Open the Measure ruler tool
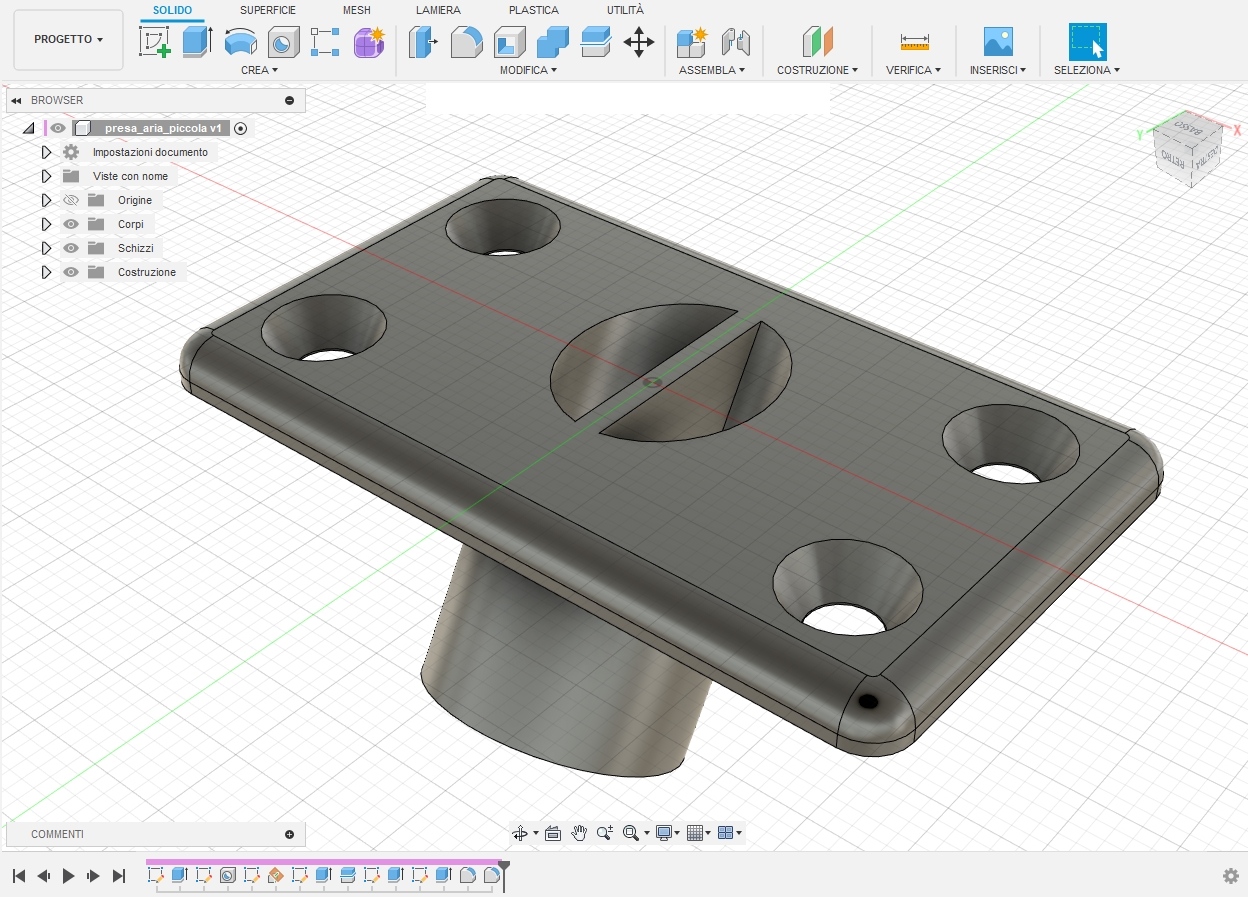The width and height of the screenshot is (1248, 897). (914, 42)
